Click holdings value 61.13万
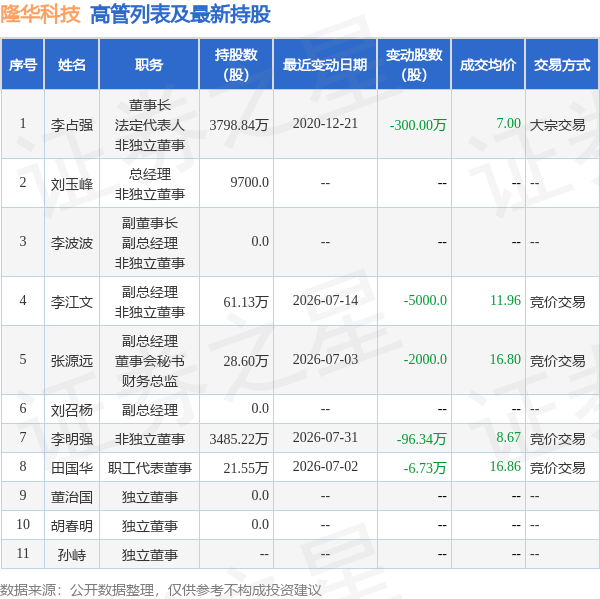The height and width of the screenshot is (599, 600). point(246,302)
